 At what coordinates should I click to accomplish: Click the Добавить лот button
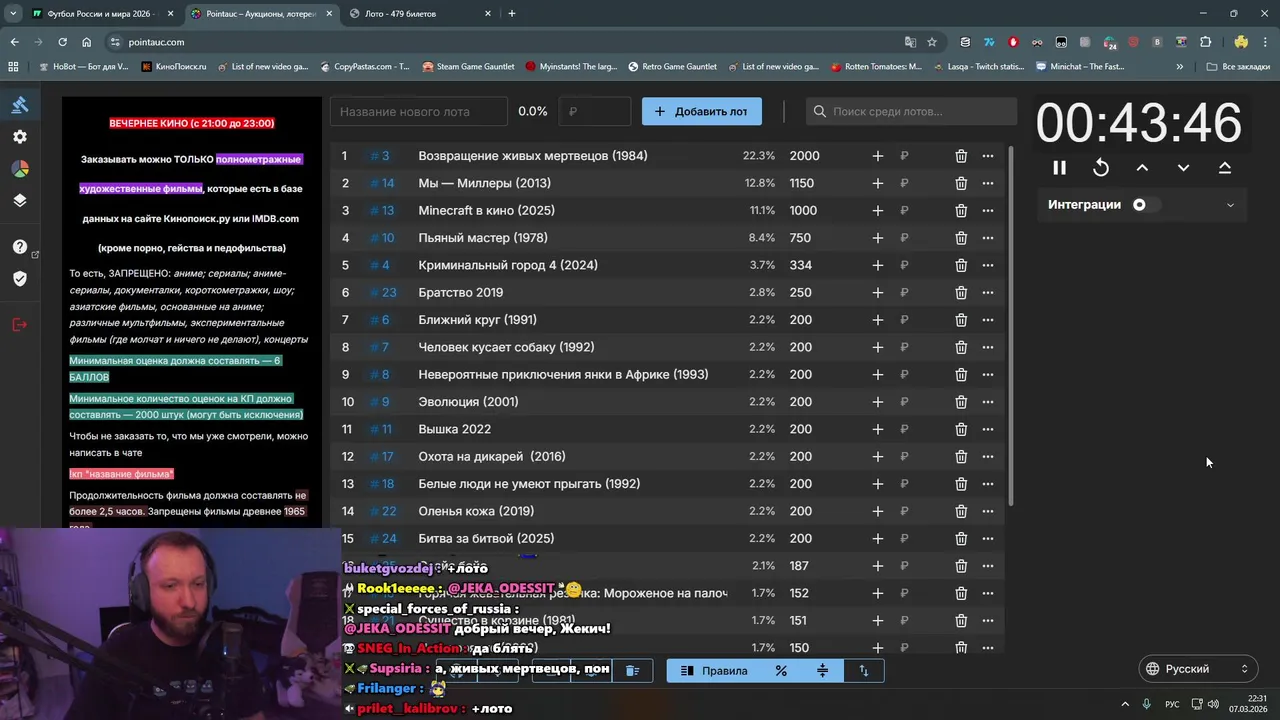(702, 111)
